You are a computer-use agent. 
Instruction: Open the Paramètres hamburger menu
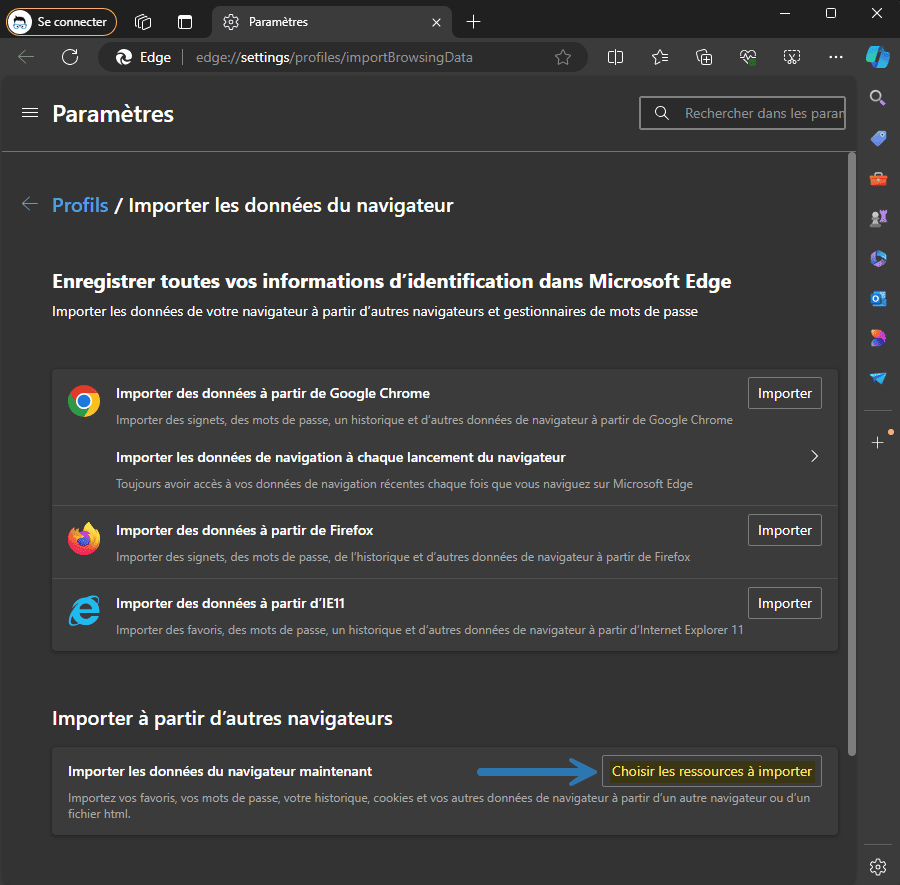click(29, 112)
